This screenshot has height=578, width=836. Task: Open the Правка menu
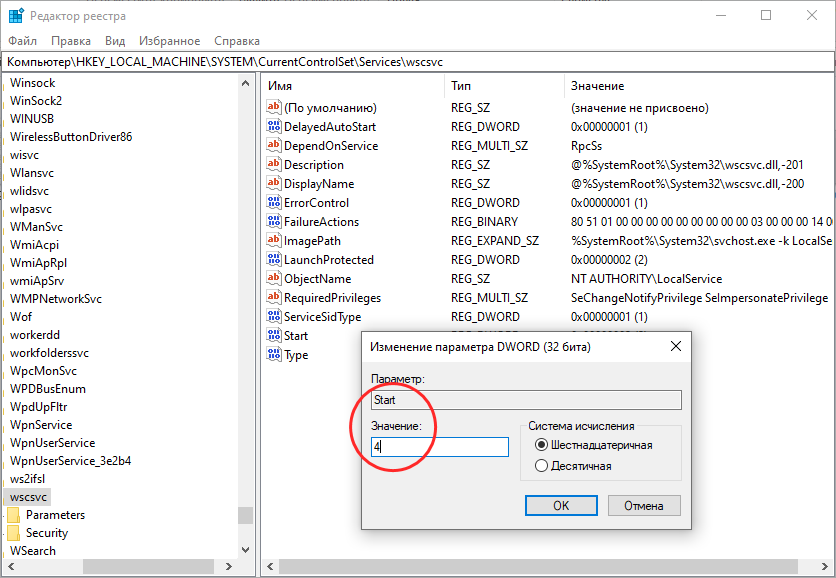(x=71, y=41)
